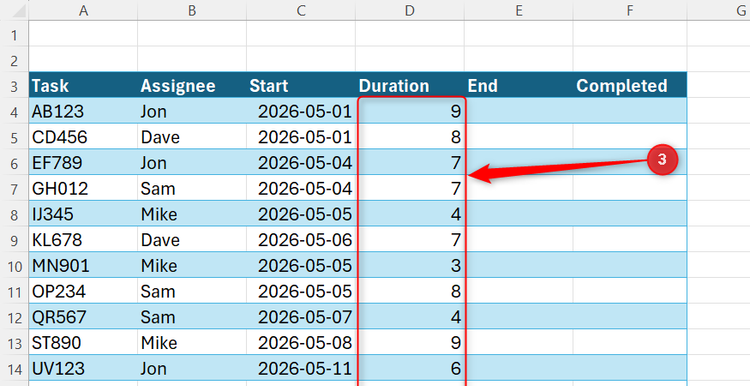Select row 5 header

click(14, 137)
